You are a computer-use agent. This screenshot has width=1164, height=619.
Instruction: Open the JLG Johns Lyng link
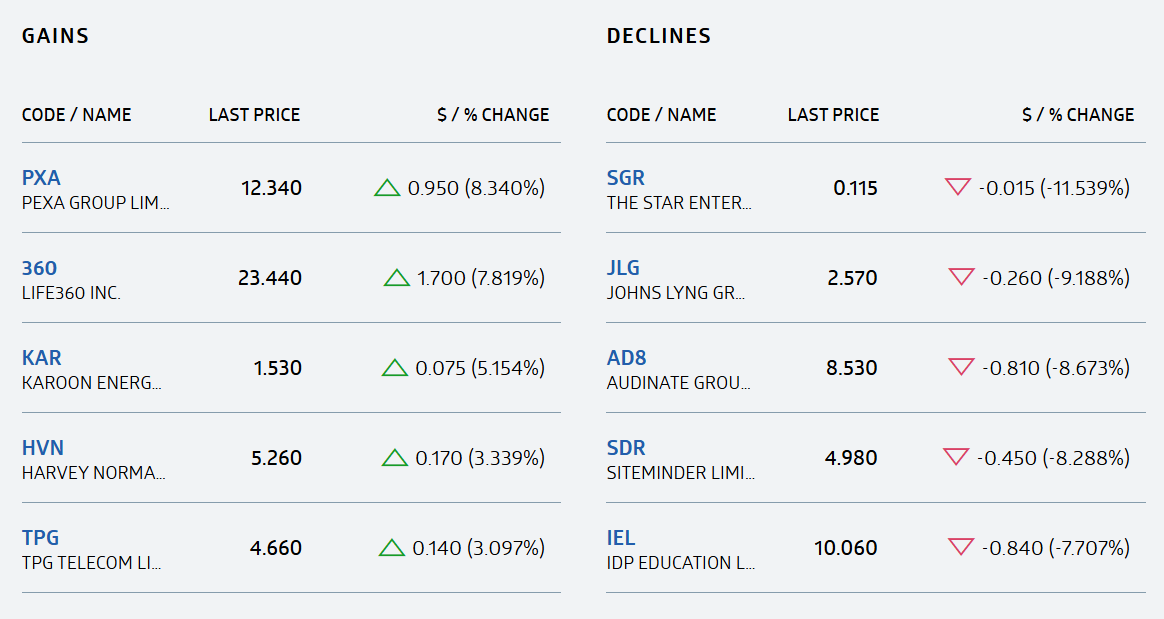tap(623, 268)
